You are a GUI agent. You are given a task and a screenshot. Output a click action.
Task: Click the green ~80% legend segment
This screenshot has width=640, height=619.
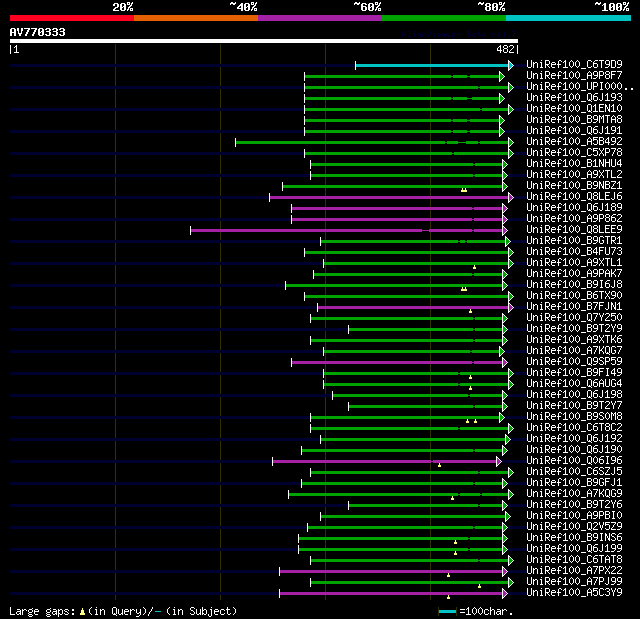click(444, 18)
